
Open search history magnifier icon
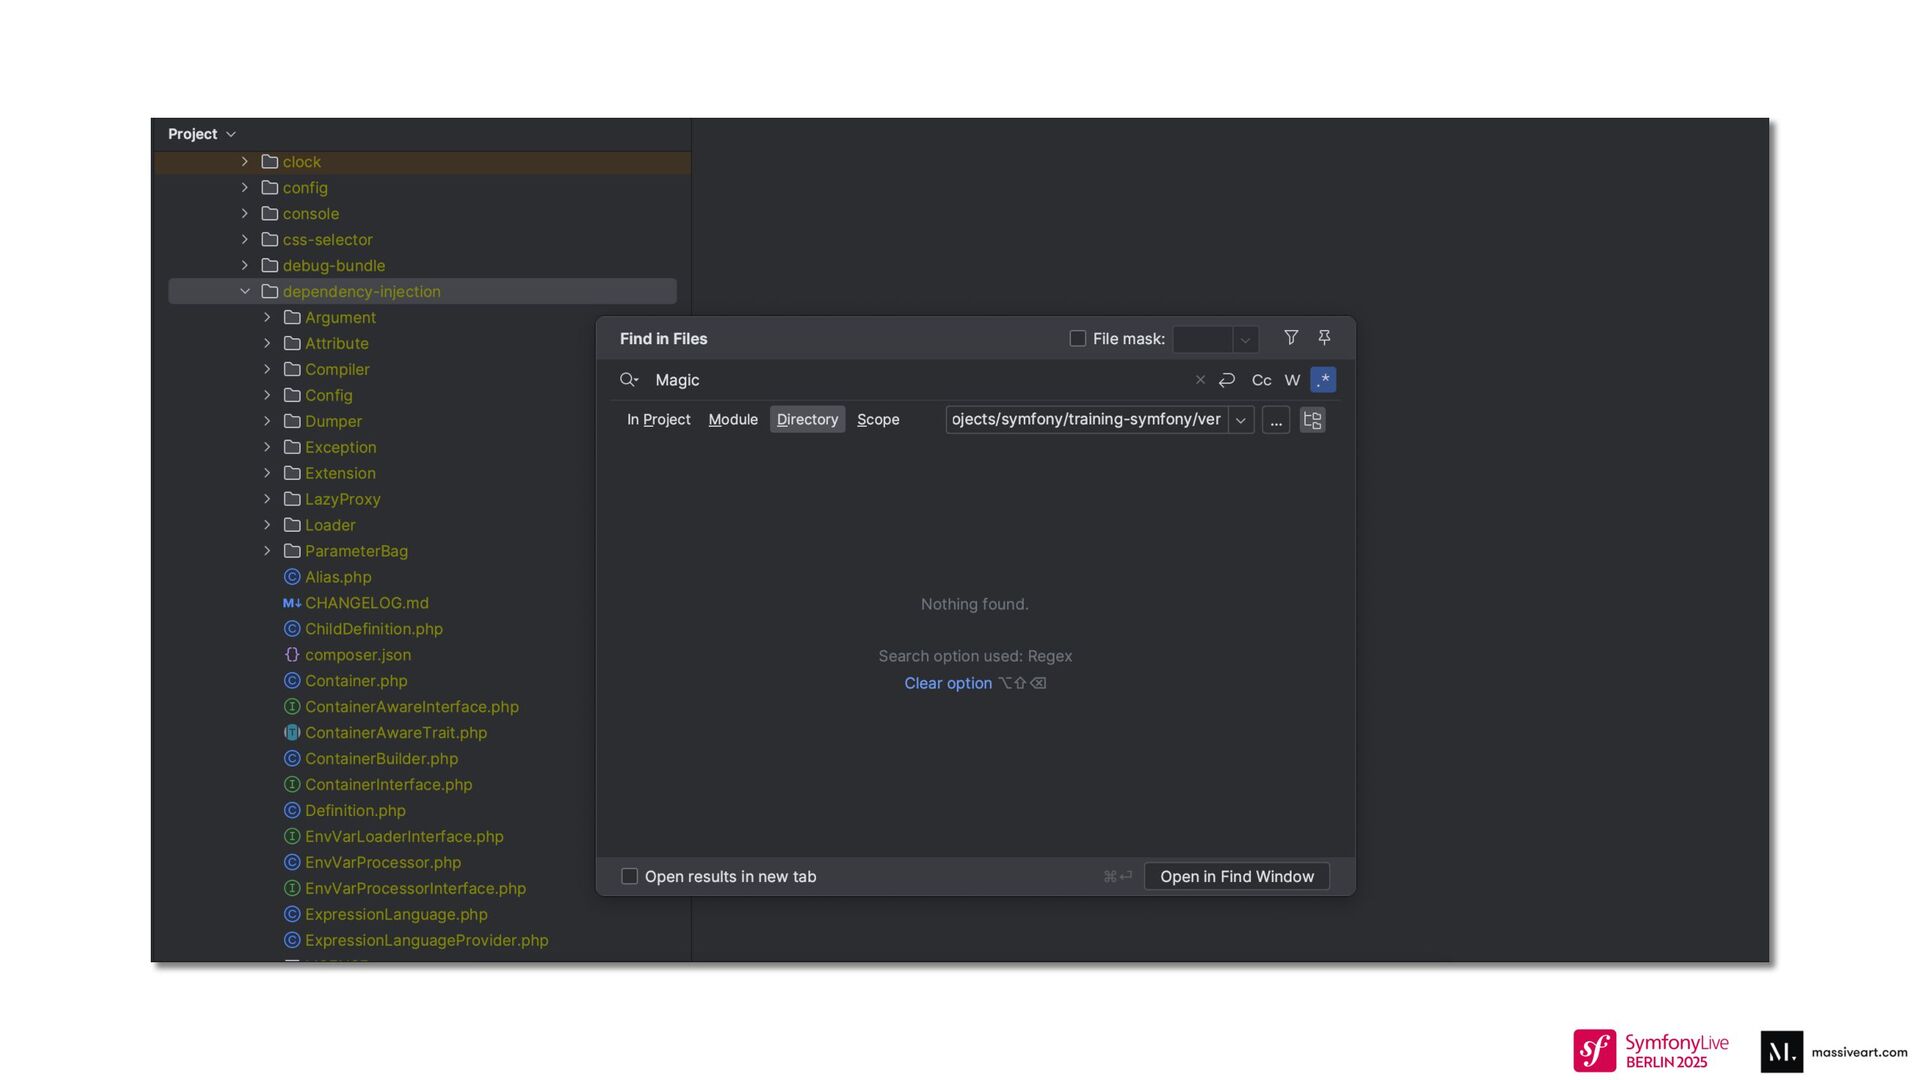tap(629, 380)
